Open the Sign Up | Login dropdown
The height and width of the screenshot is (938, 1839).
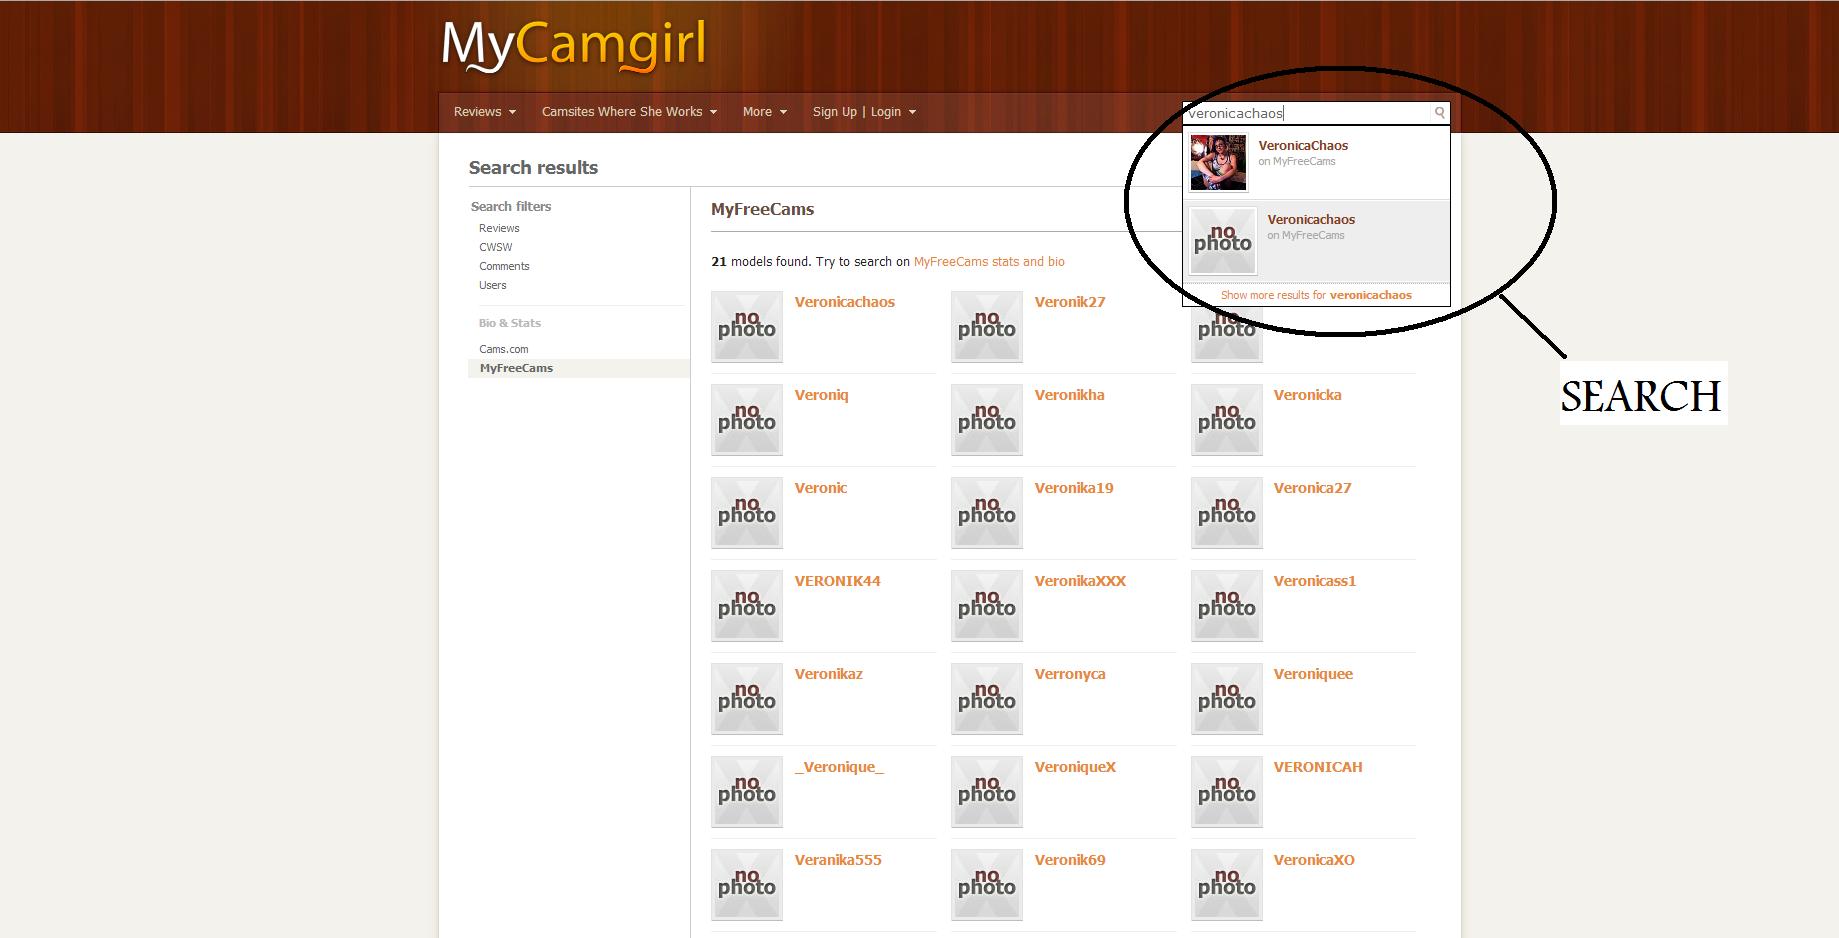click(864, 112)
